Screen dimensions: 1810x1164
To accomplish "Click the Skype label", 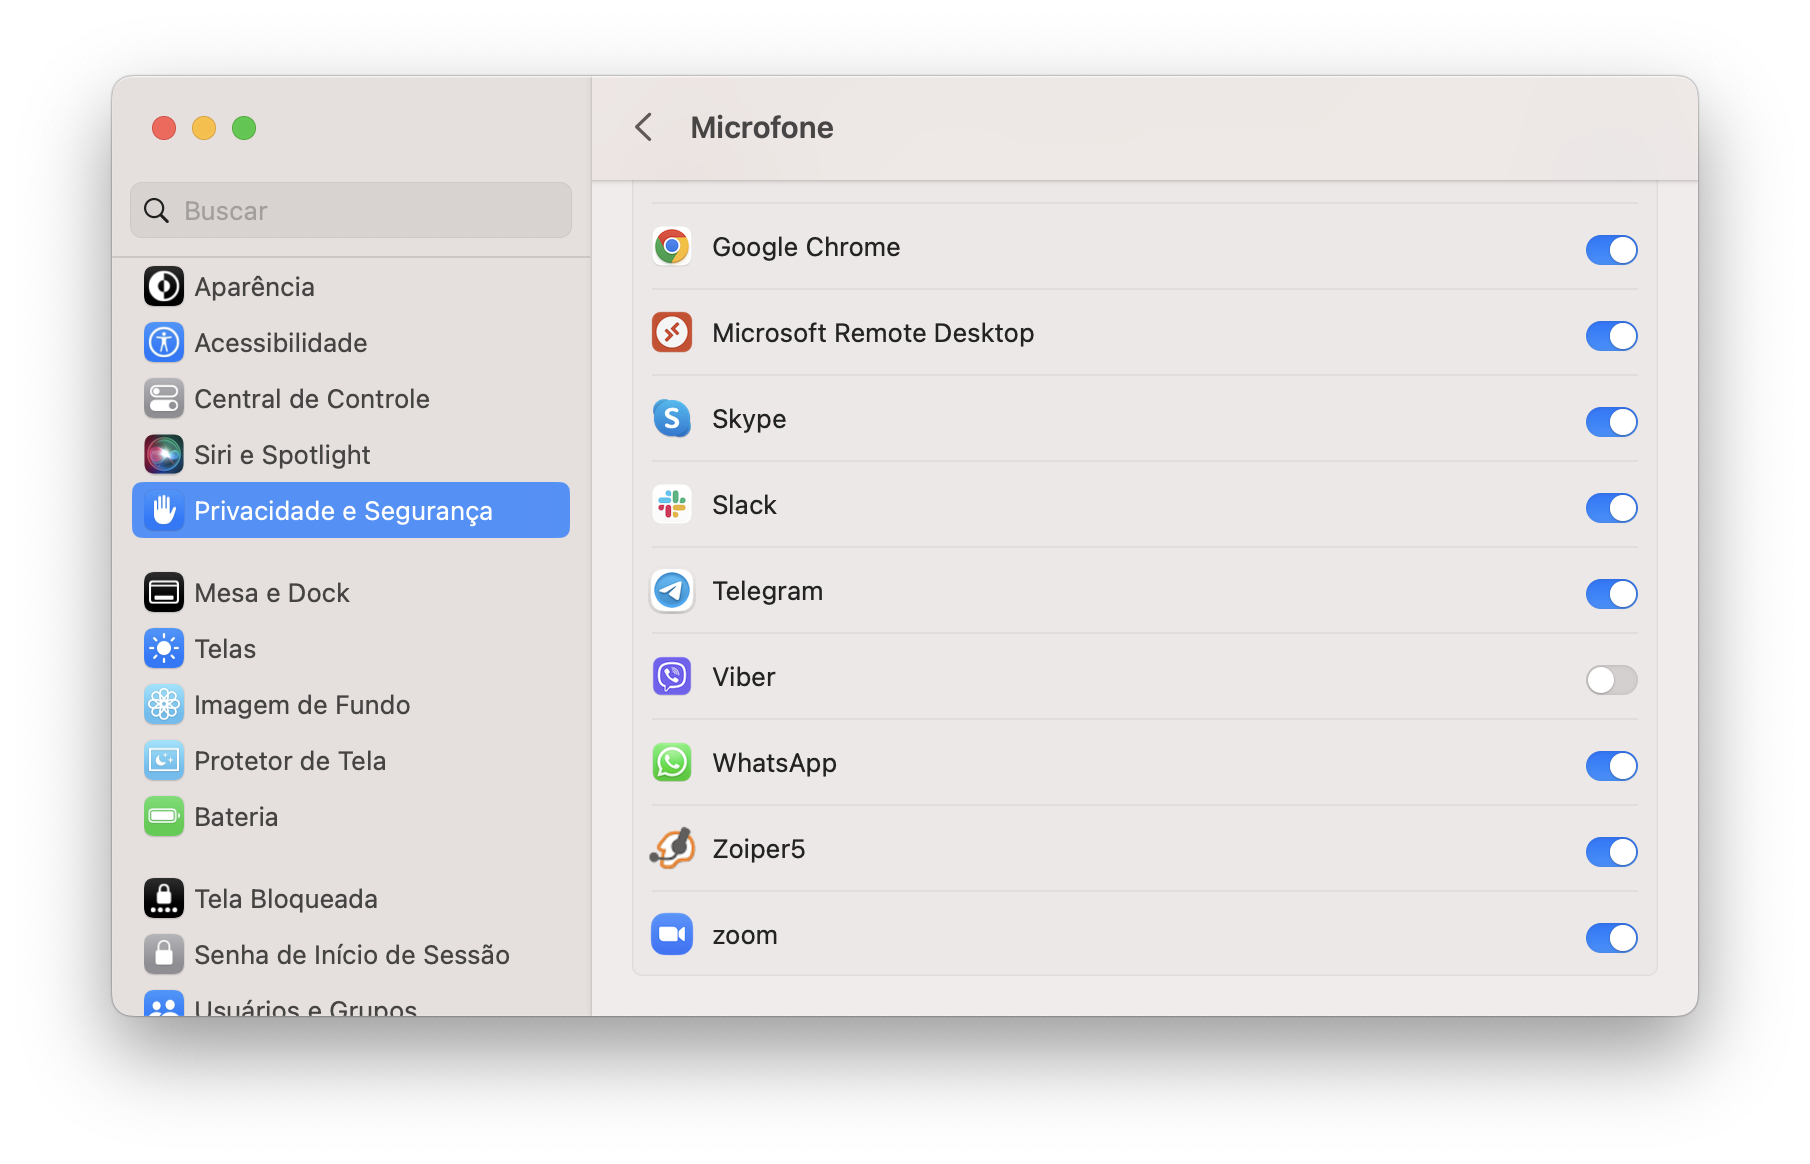I will (749, 419).
